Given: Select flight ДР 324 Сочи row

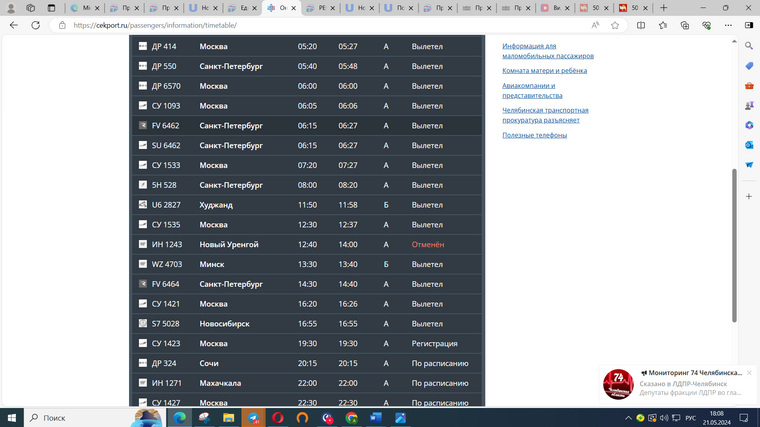Looking at the screenshot, I should pos(307,363).
